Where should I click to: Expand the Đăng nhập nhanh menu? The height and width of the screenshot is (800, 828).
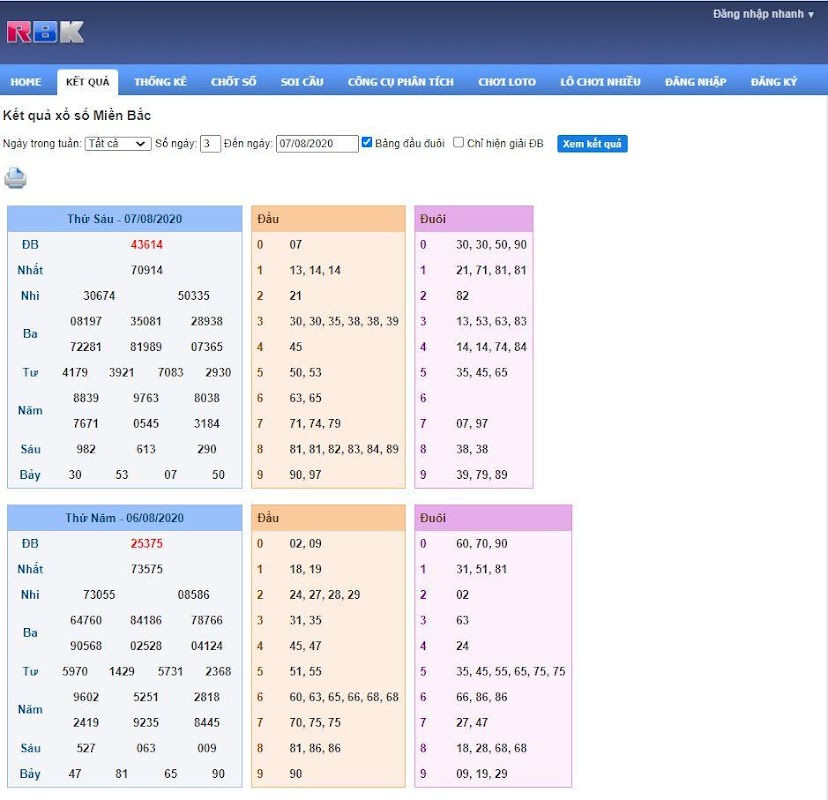[763, 14]
